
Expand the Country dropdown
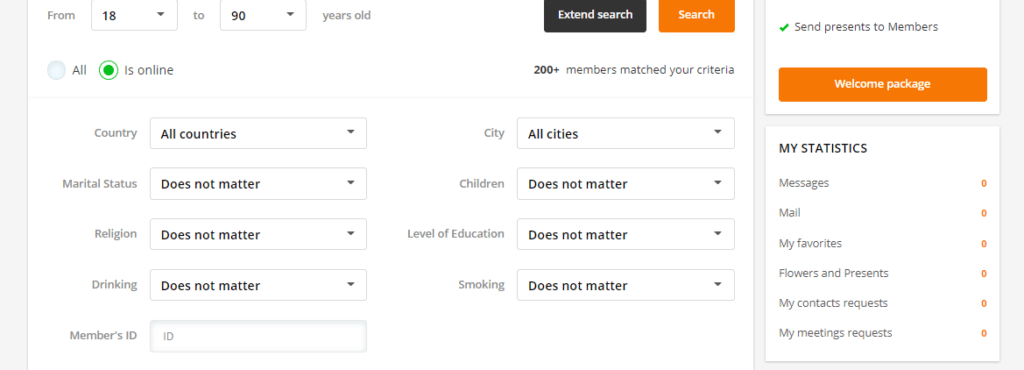[x=258, y=133]
